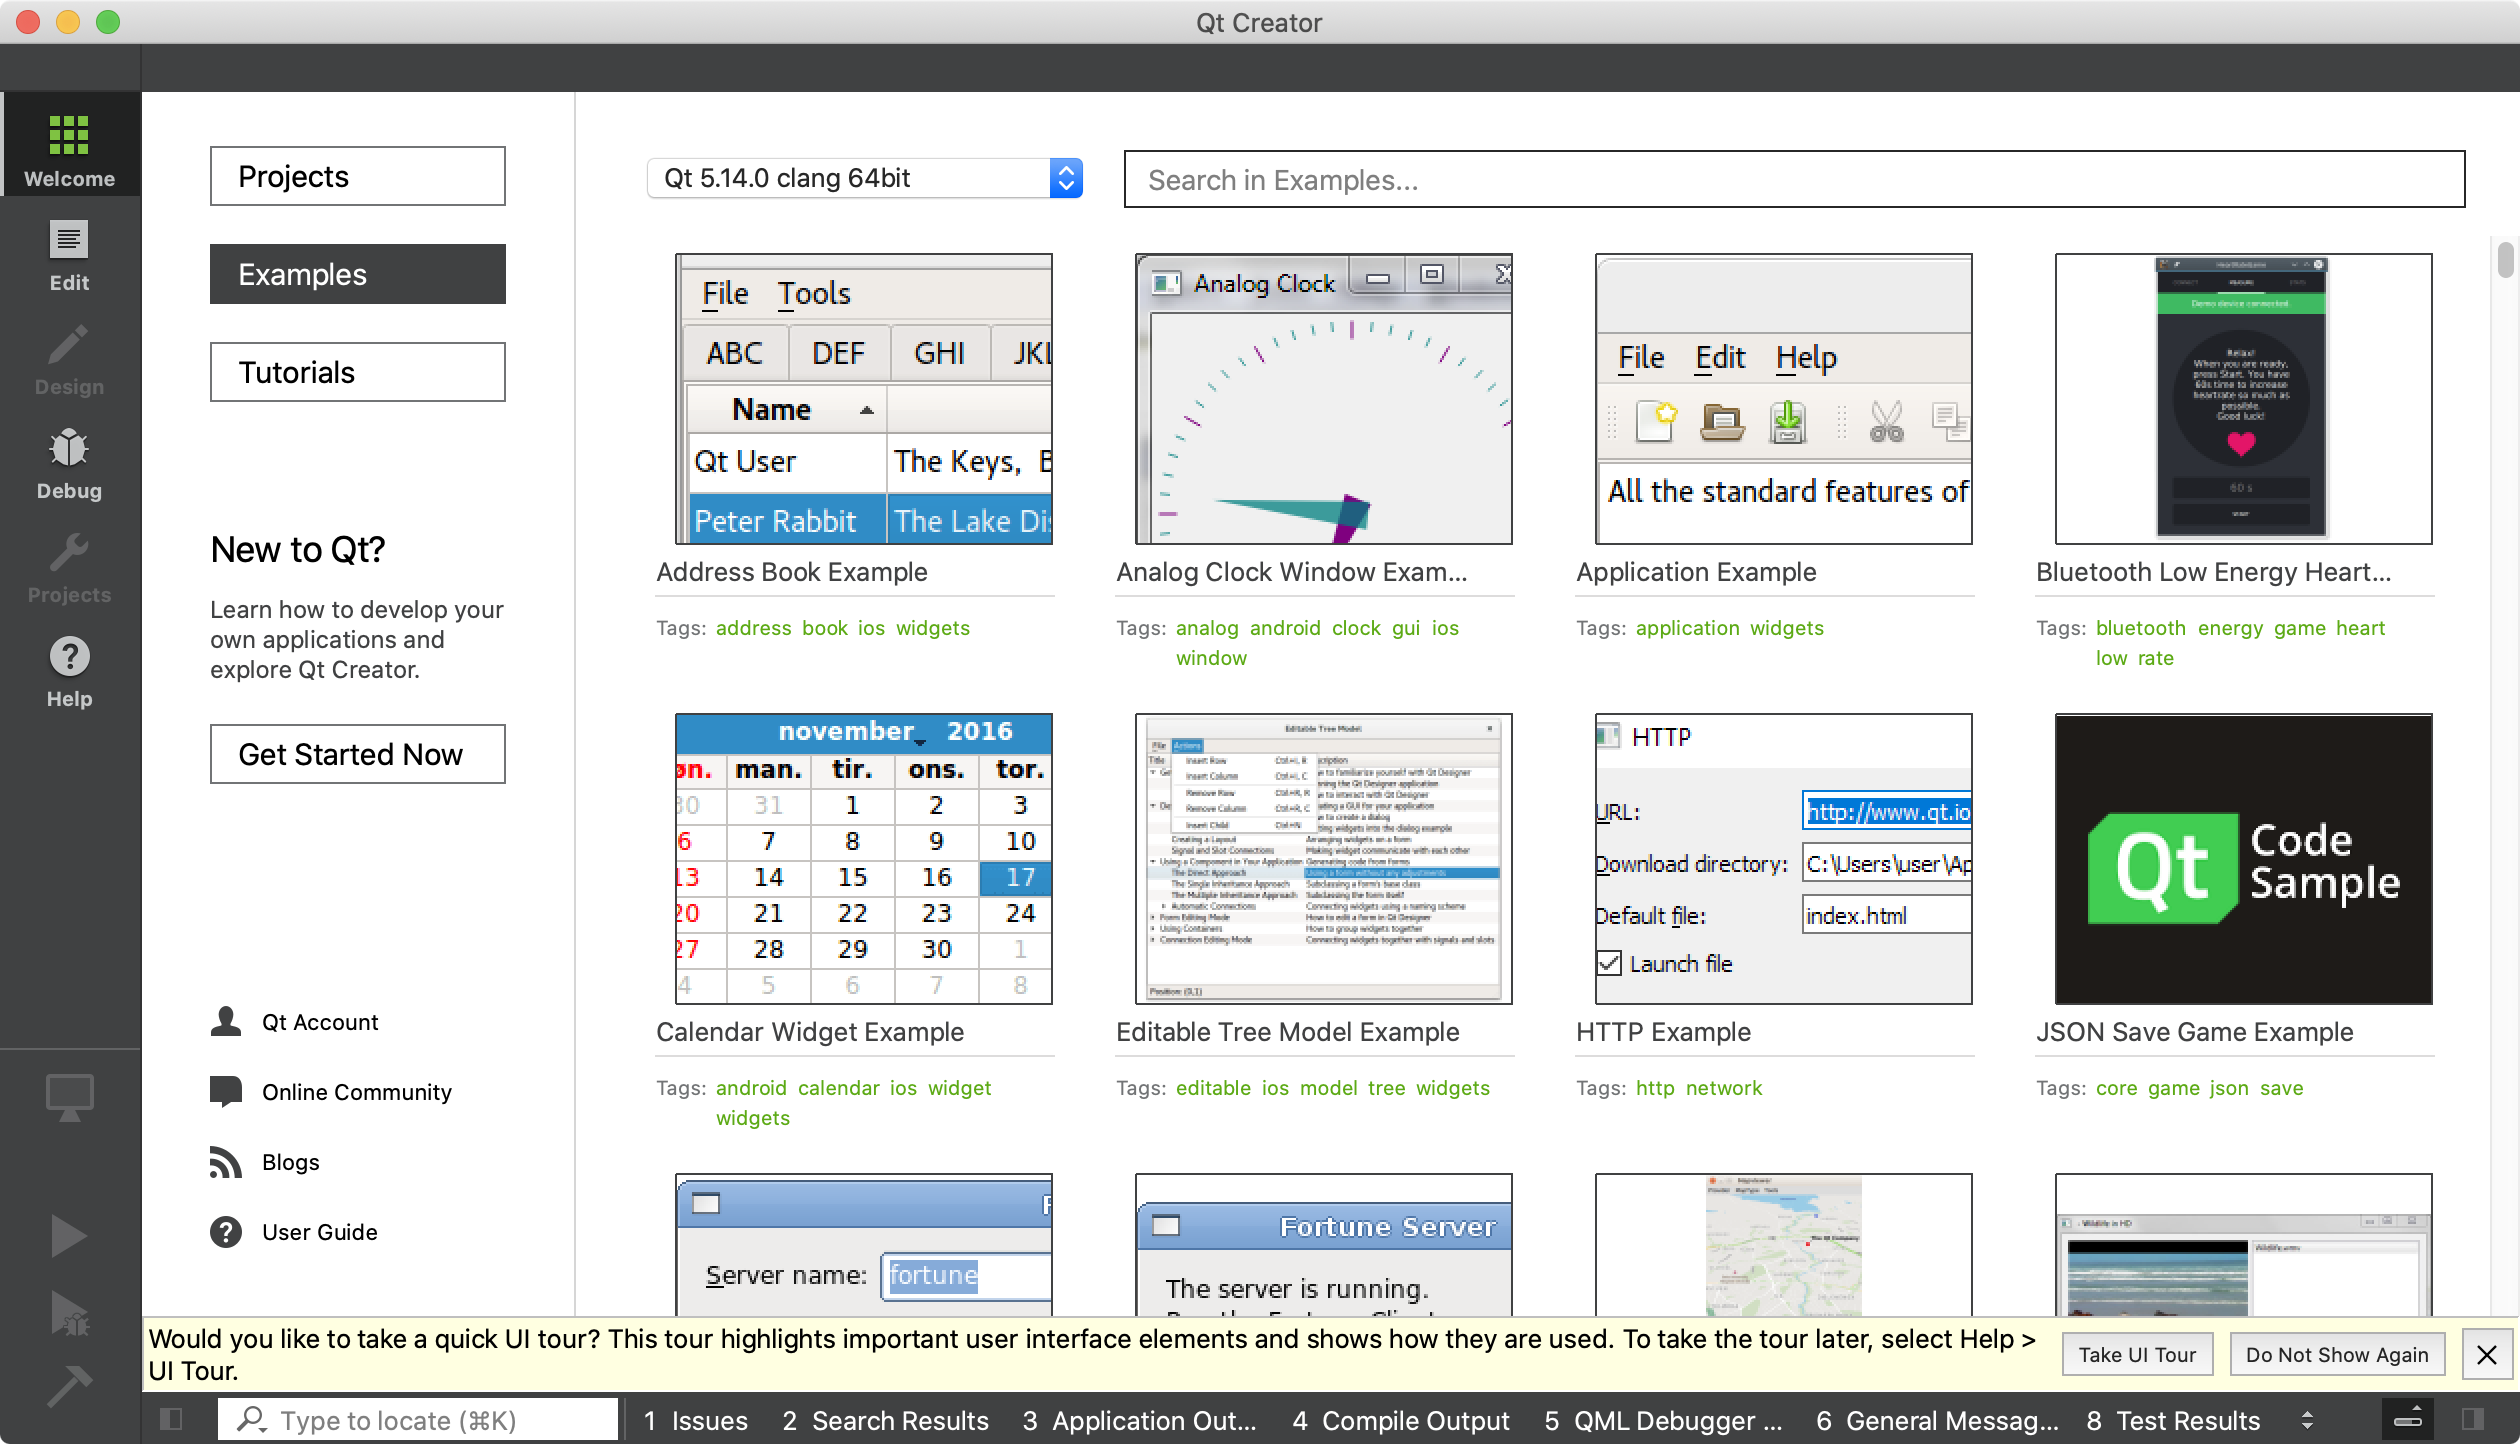Open the Application Example thumbnail

click(1784, 399)
